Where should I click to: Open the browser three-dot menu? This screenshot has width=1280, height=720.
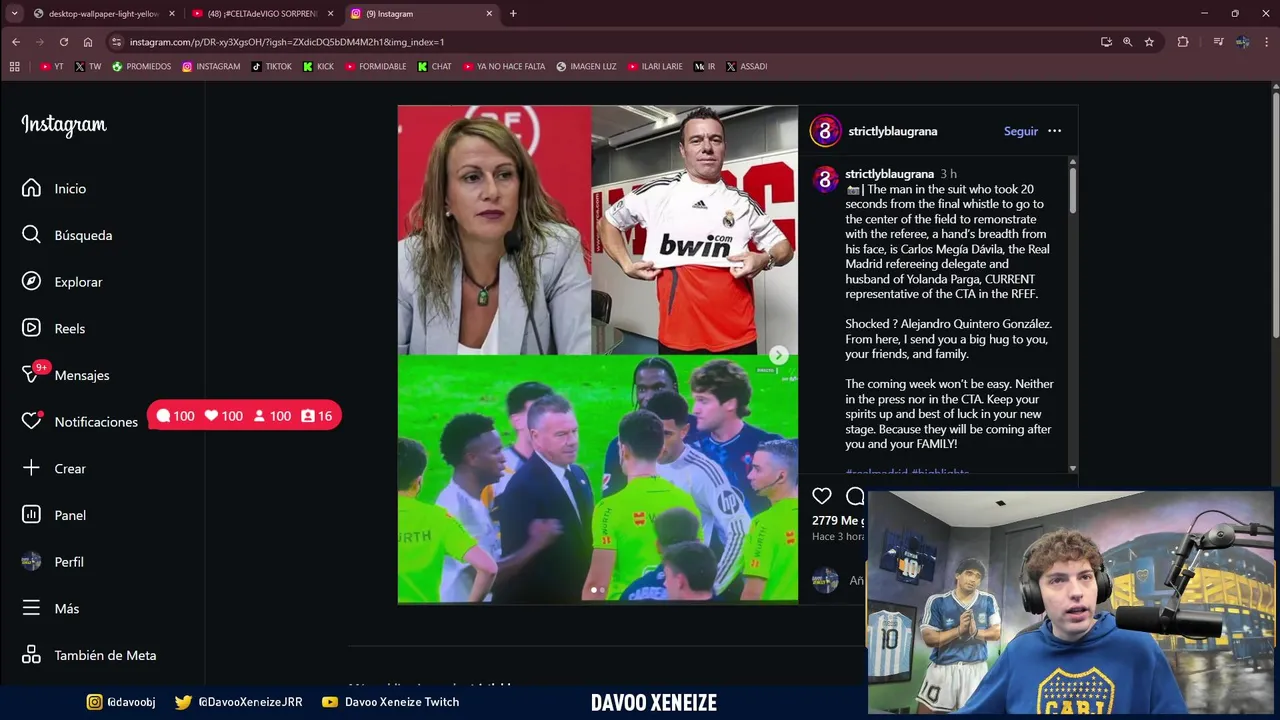point(1267,42)
